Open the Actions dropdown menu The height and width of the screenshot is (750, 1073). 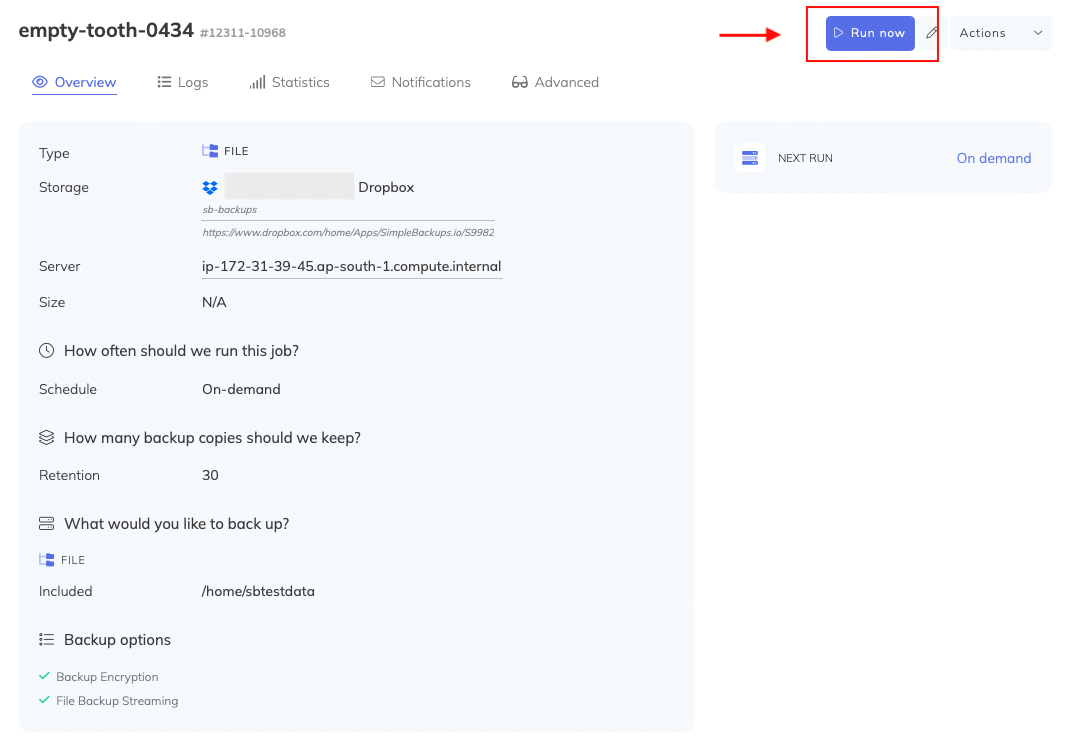click(x=1000, y=33)
